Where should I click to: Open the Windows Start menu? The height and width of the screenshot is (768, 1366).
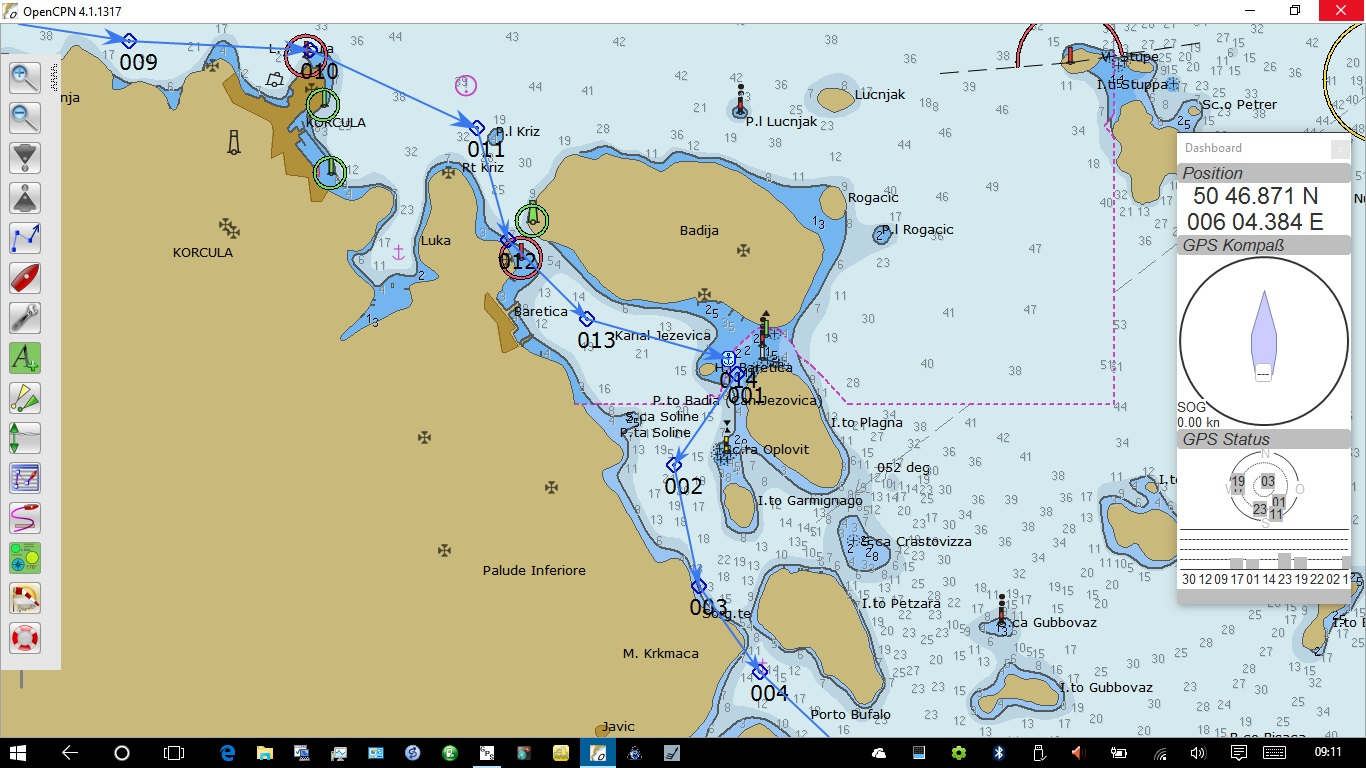pyautogui.click(x=18, y=752)
